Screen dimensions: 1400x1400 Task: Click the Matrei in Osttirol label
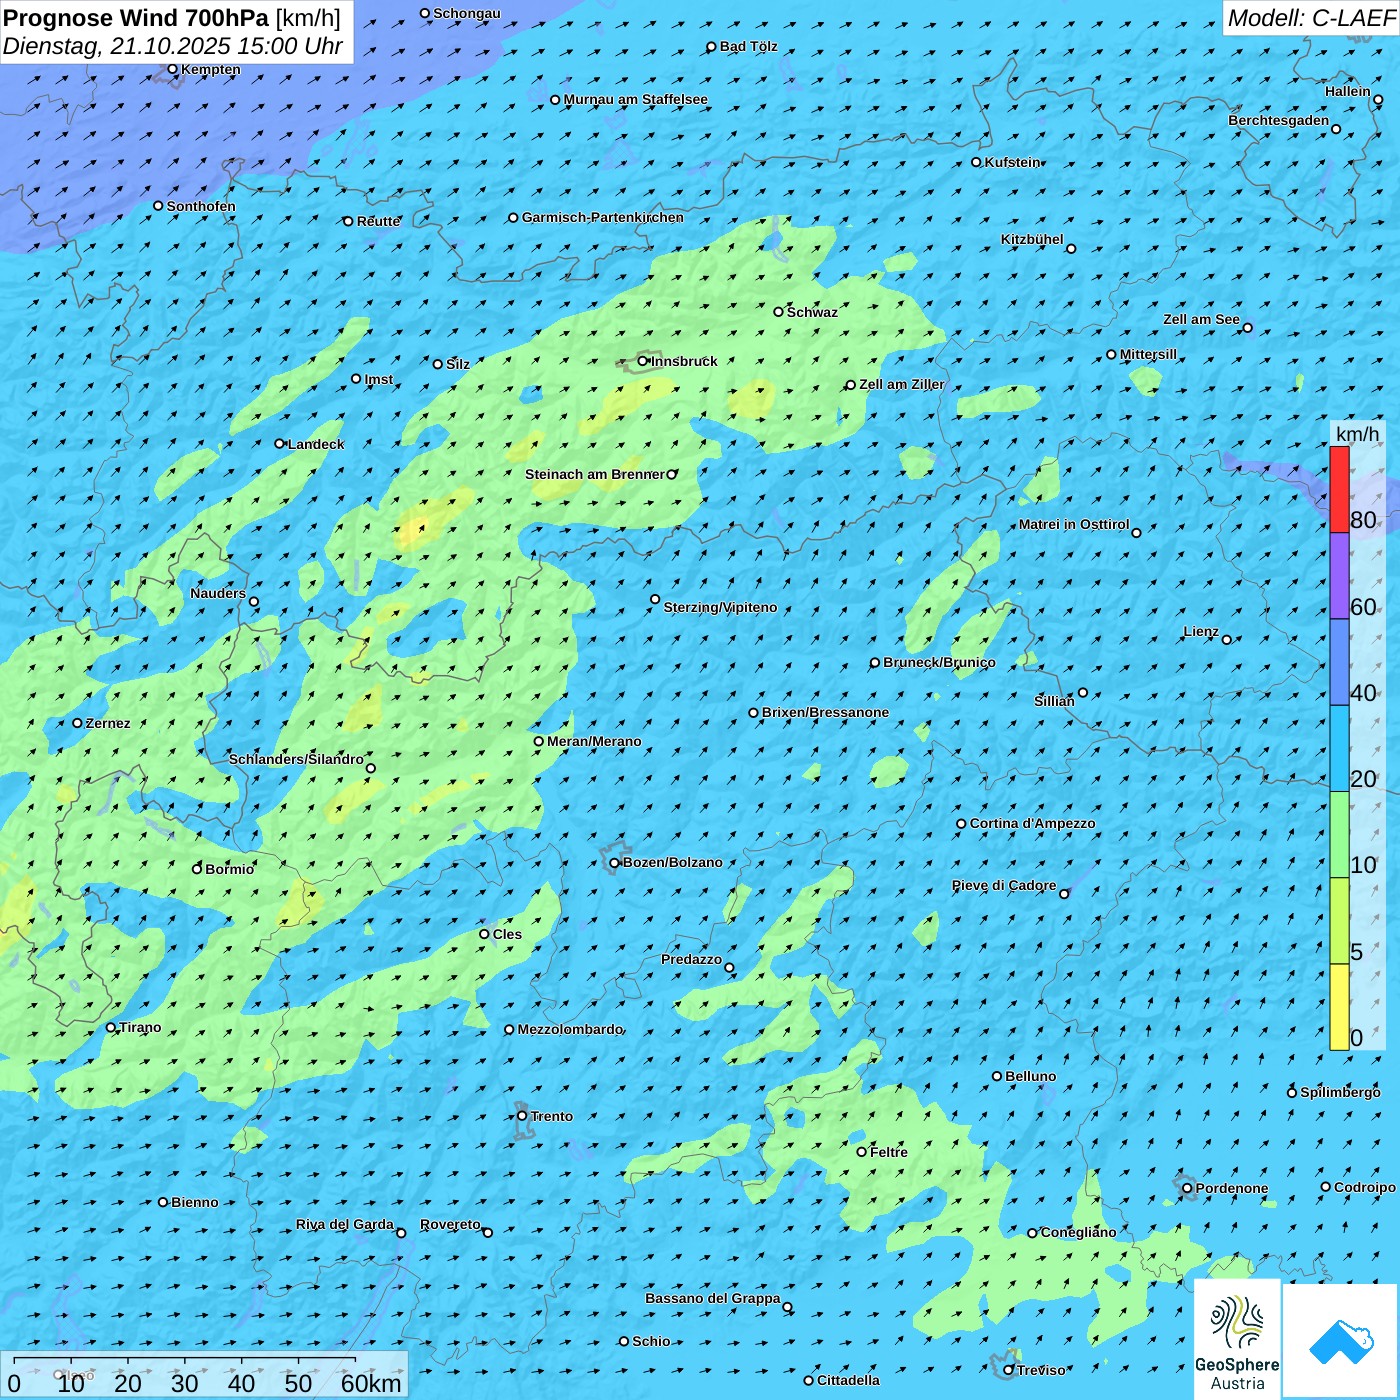point(1074,524)
